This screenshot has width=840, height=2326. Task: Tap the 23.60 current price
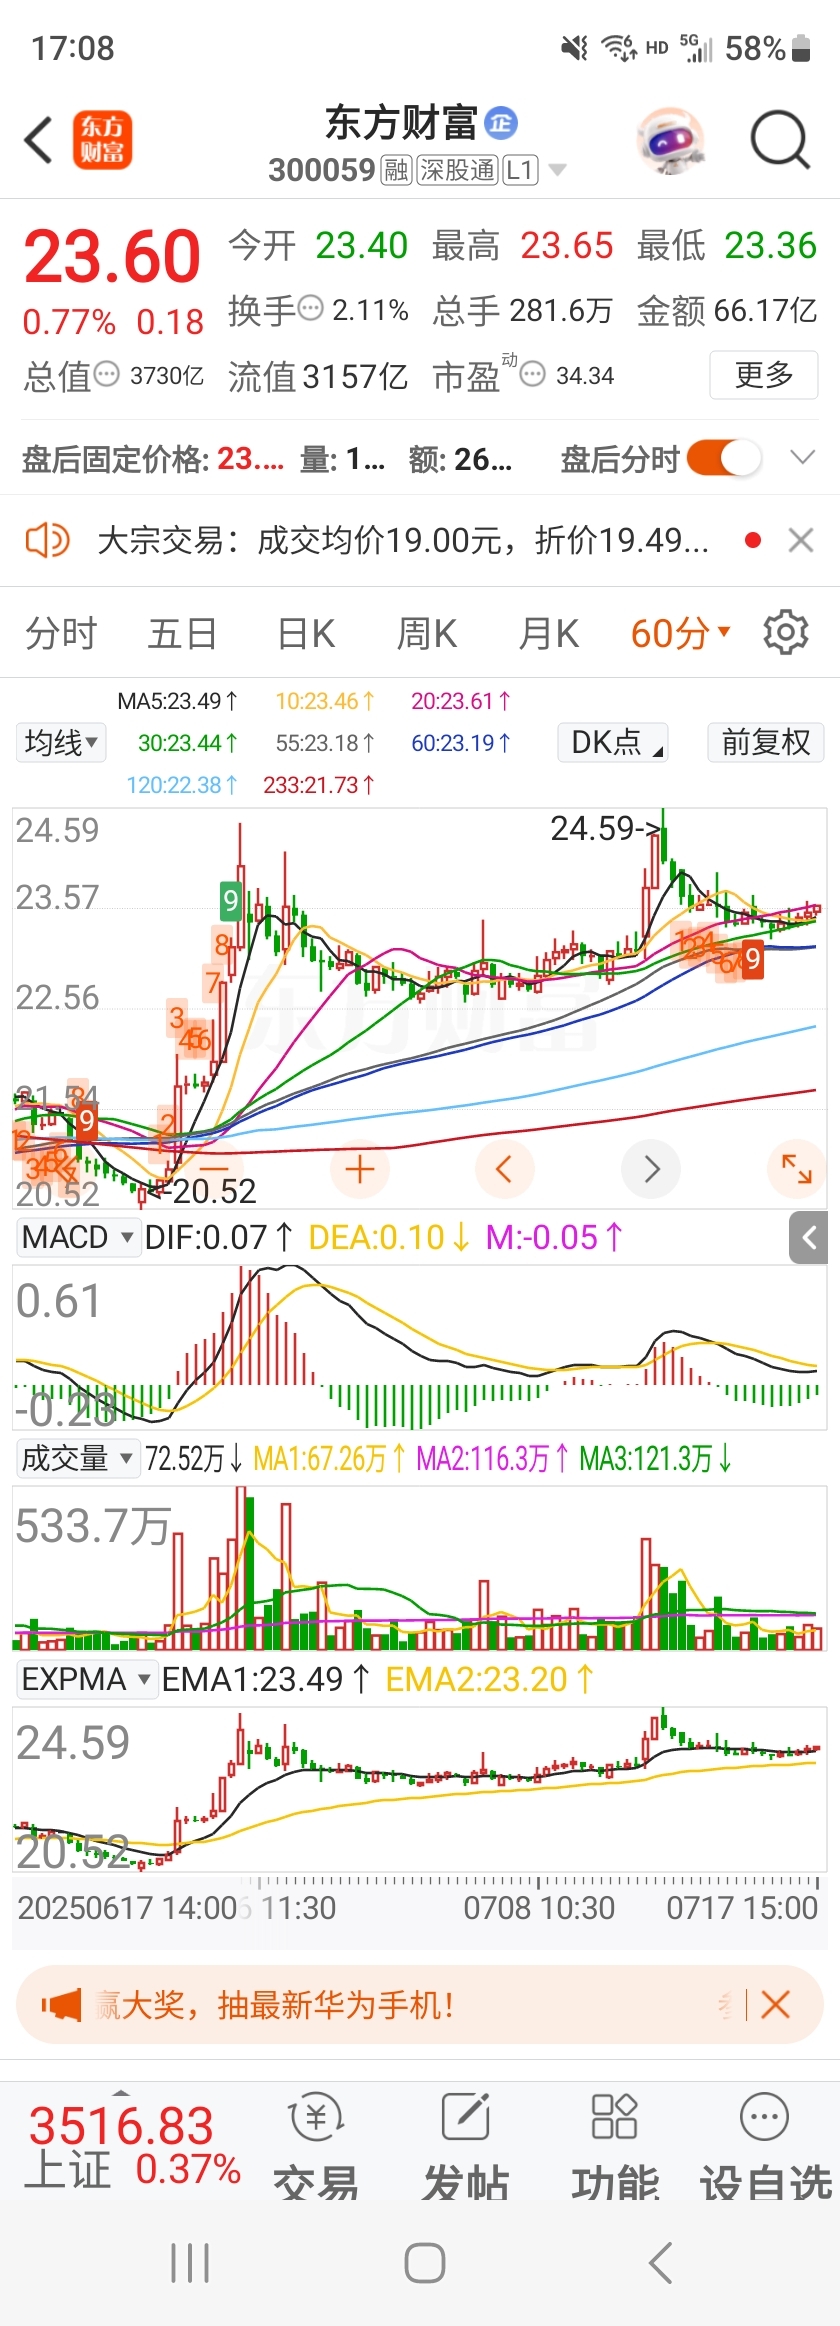pos(112,257)
